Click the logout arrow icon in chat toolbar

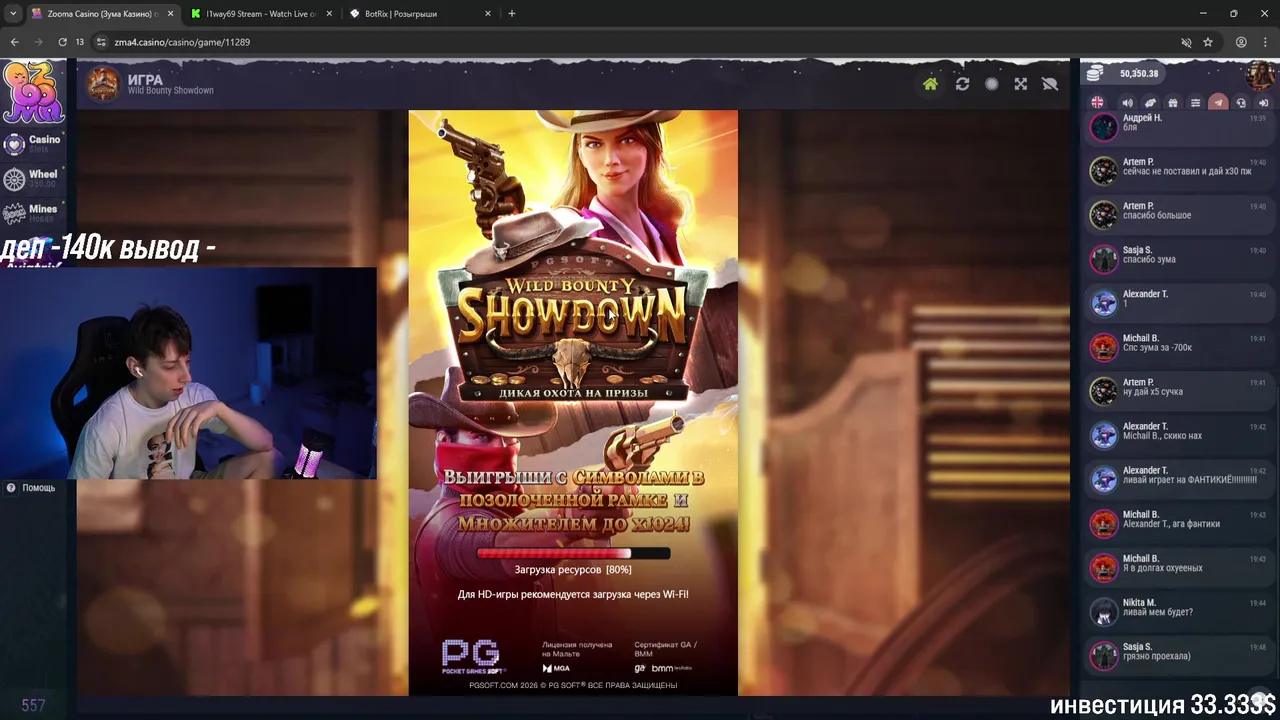click(1263, 103)
